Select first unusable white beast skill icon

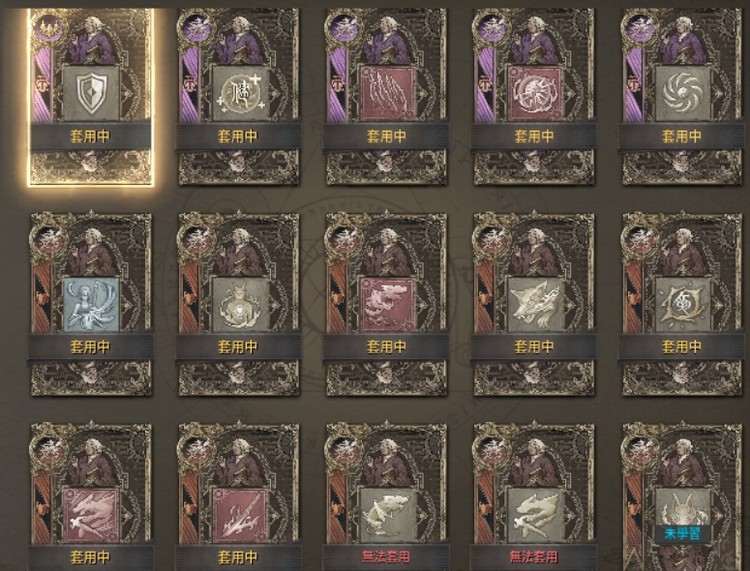point(387,516)
